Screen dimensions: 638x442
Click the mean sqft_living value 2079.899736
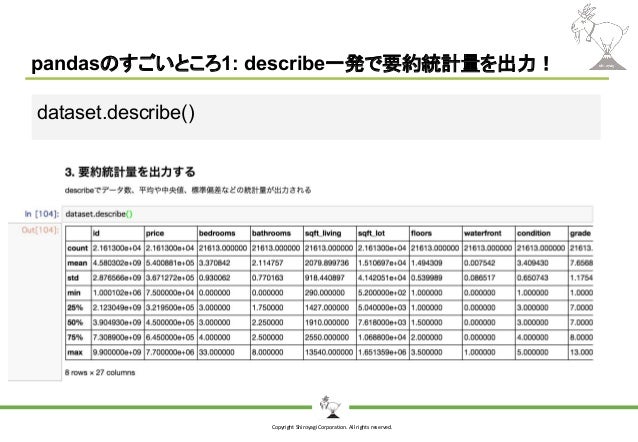(x=327, y=263)
